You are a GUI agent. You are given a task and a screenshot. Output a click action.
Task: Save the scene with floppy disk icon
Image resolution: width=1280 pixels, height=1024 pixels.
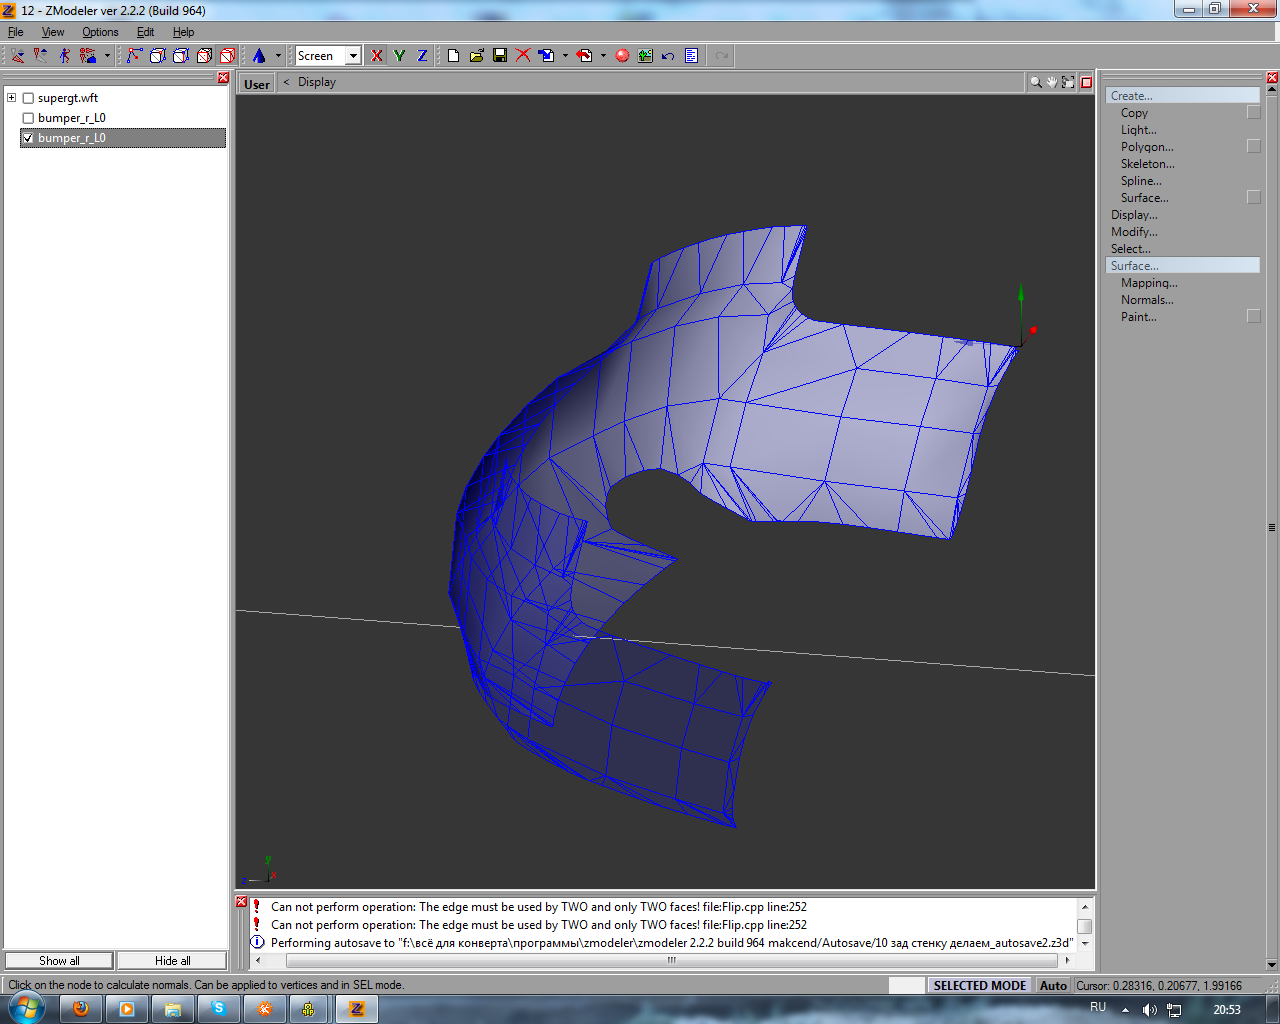tap(499, 56)
